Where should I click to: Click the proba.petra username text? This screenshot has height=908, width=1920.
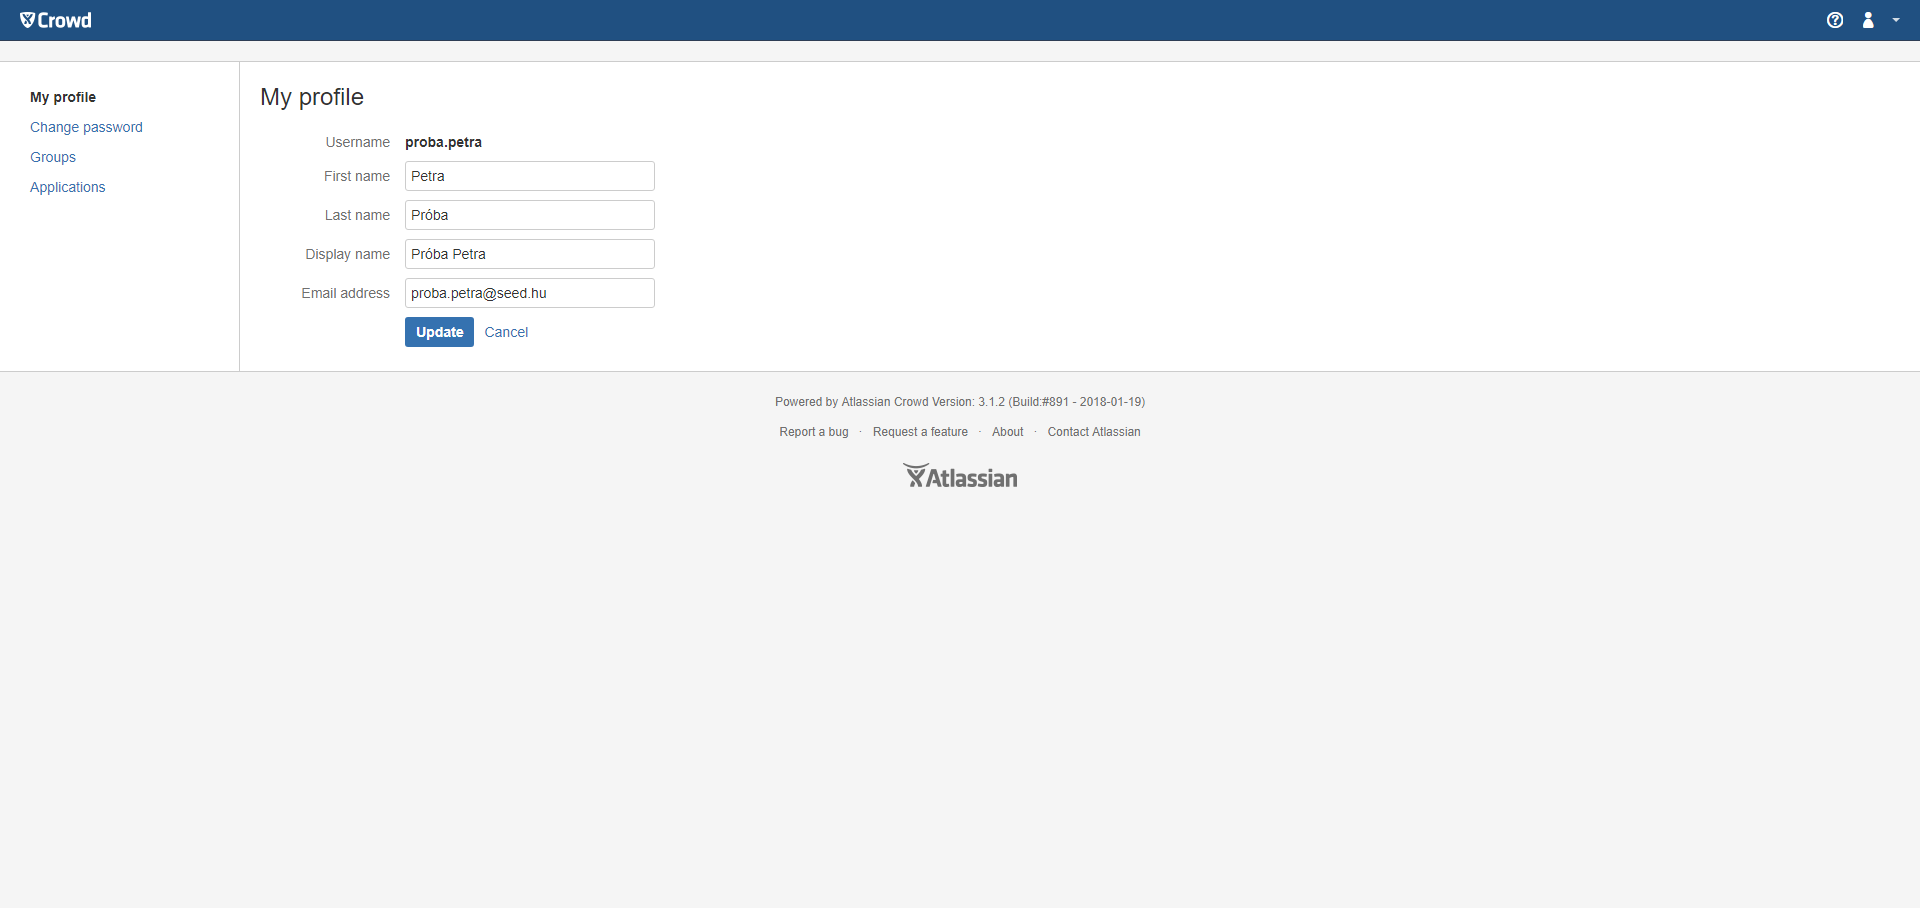click(443, 142)
